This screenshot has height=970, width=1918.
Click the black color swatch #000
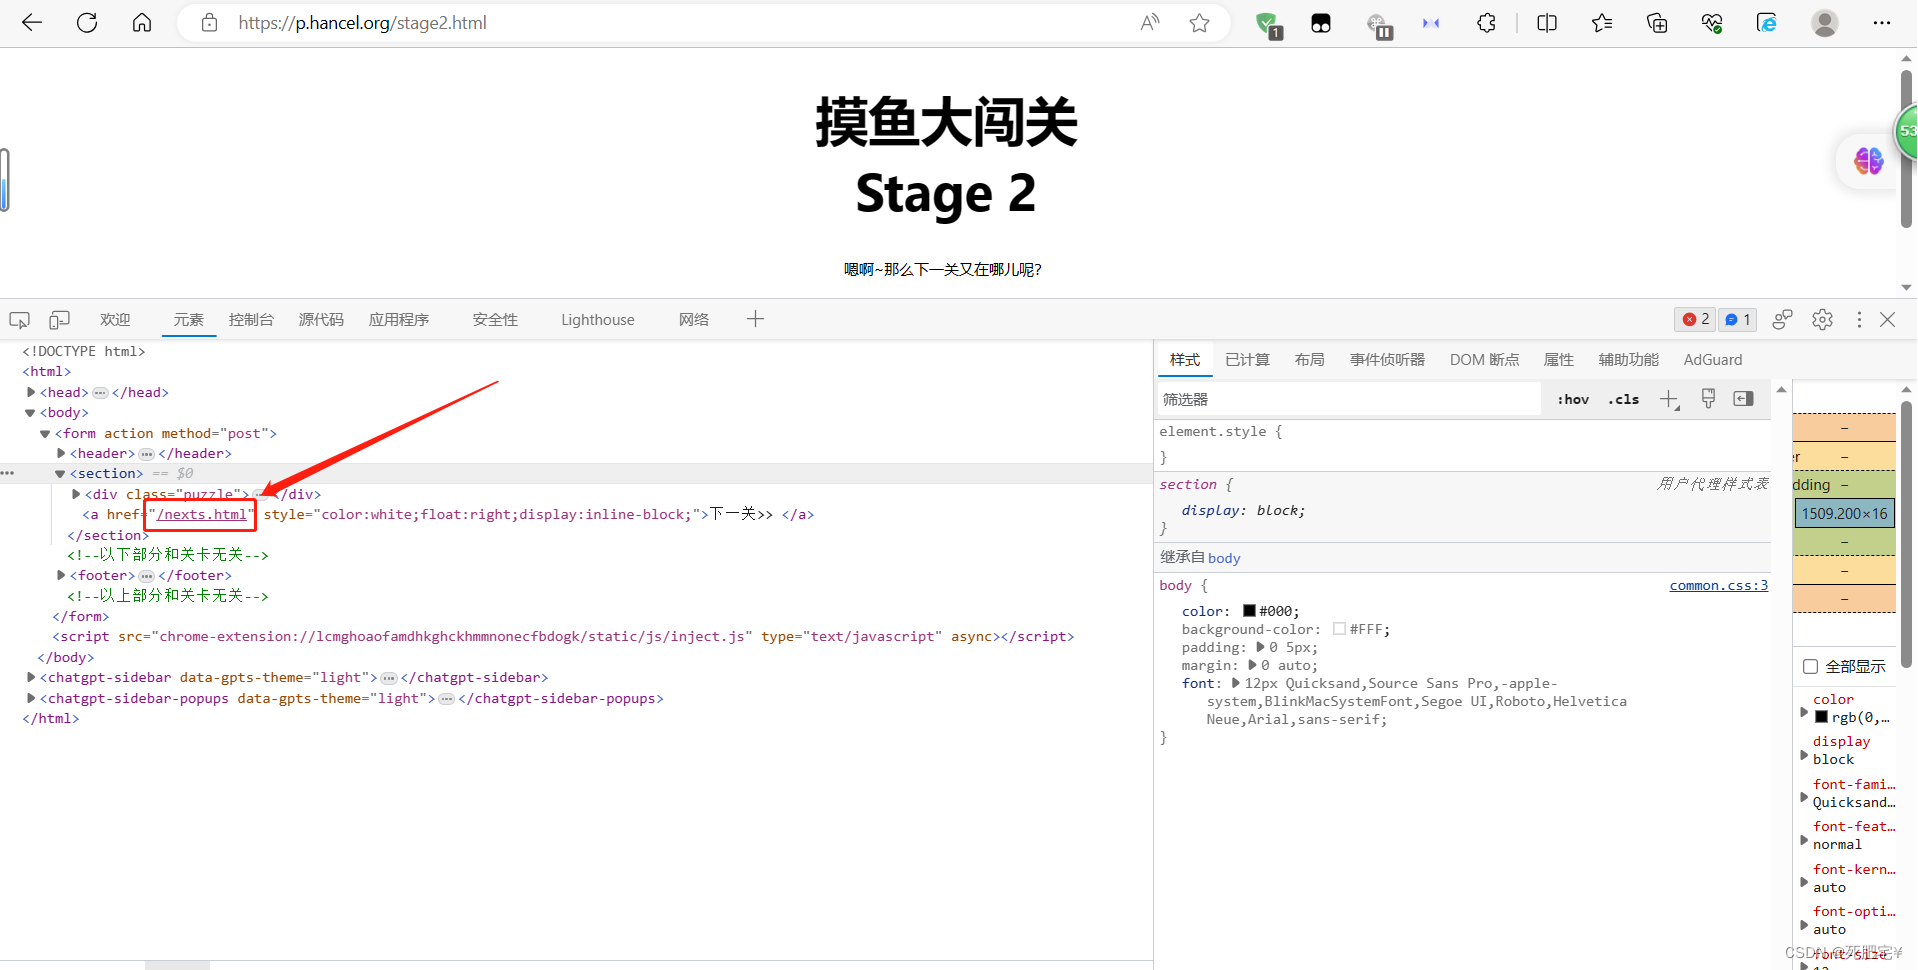tap(1249, 611)
